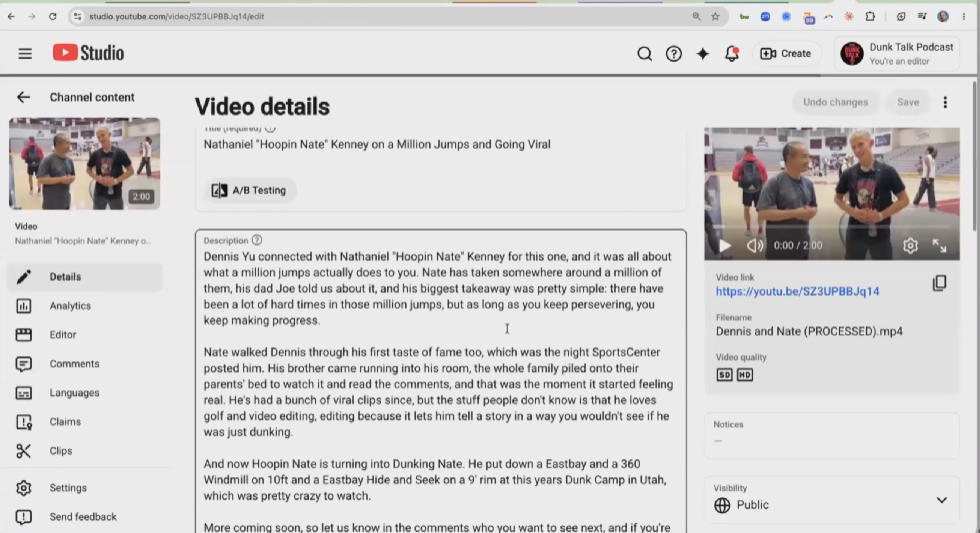The width and height of the screenshot is (980, 533).
Task: Open the three-dot more options menu
Action: tap(945, 102)
